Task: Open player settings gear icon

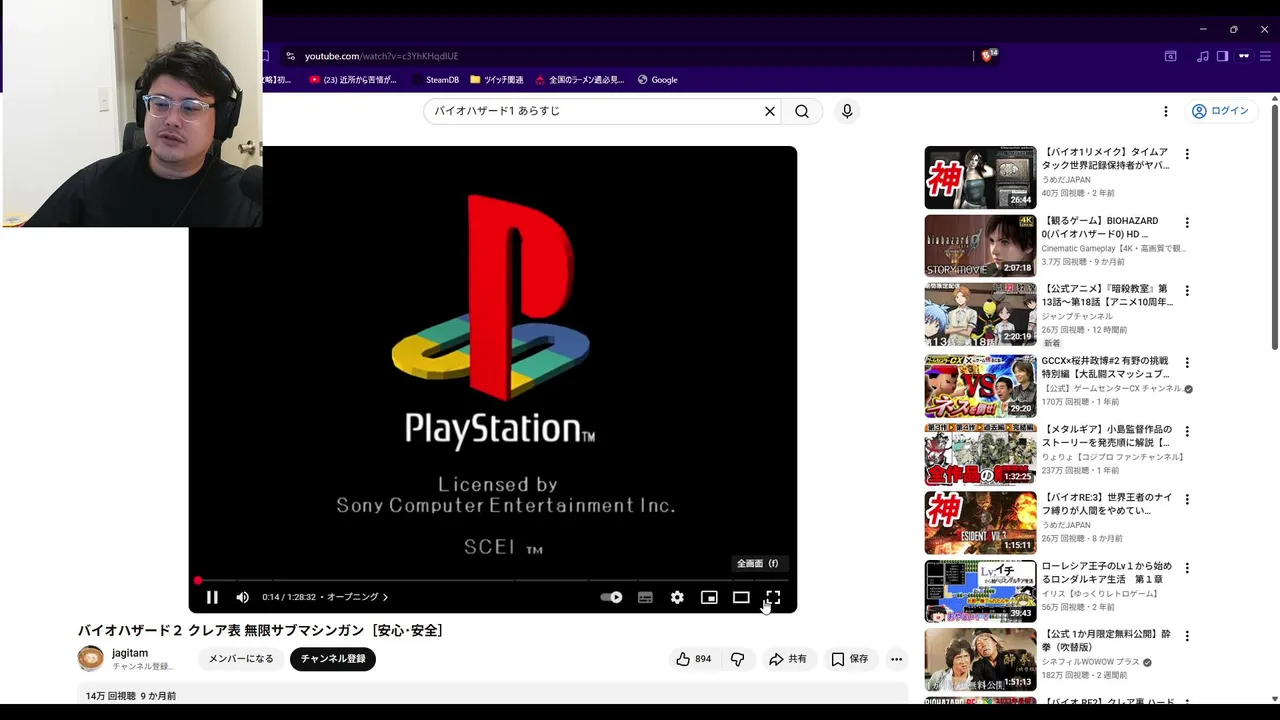Action: [x=677, y=597]
